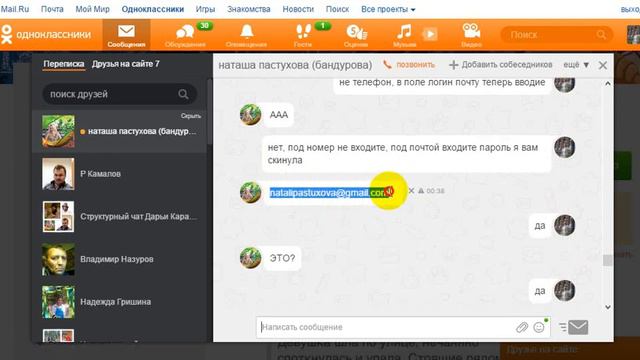The height and width of the screenshot is (360, 640).
Task: Open Знакомства in top menu
Action: pyautogui.click(x=249, y=9)
